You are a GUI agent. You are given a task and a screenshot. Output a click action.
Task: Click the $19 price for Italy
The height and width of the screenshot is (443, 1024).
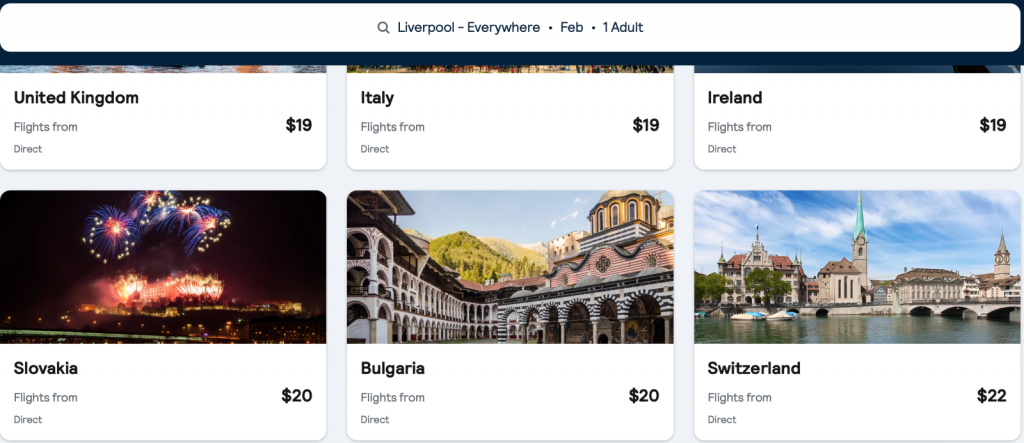click(646, 125)
